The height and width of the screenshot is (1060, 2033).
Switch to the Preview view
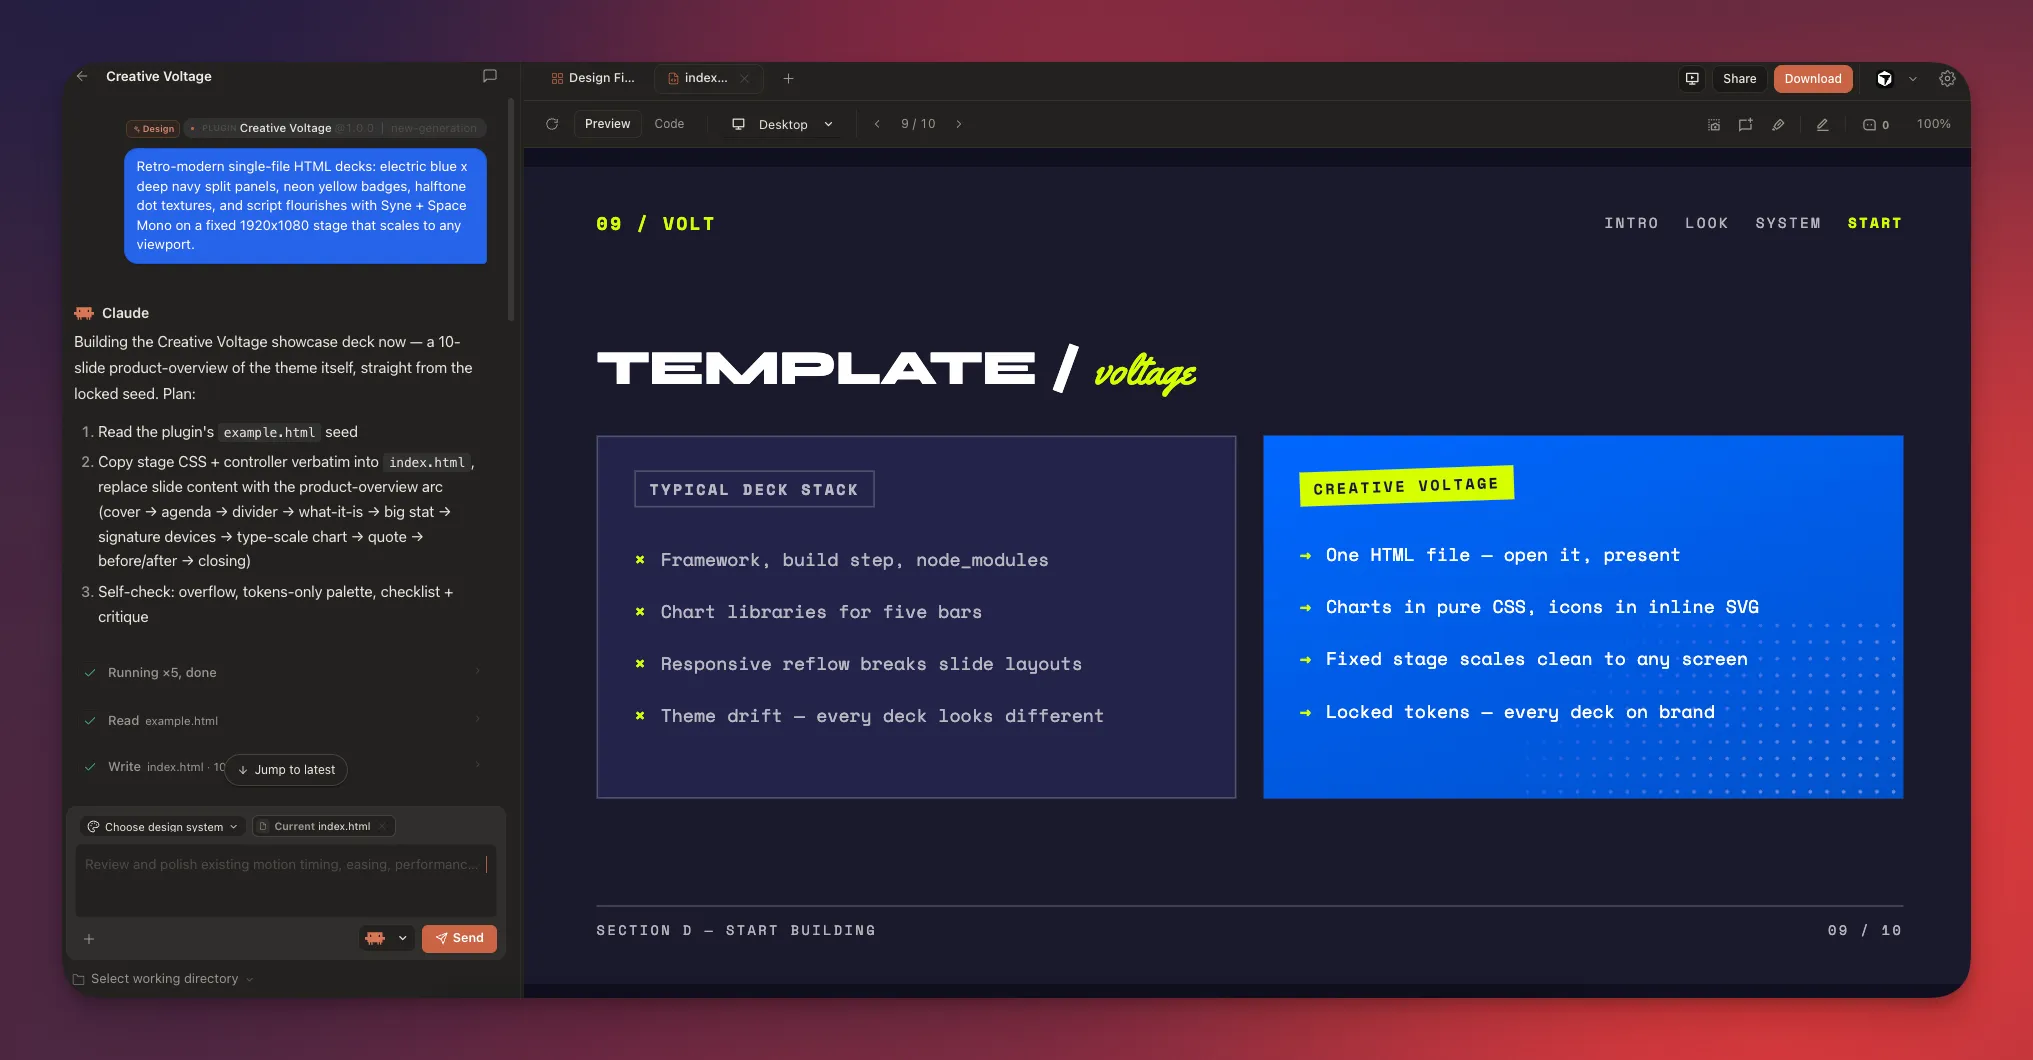(607, 124)
